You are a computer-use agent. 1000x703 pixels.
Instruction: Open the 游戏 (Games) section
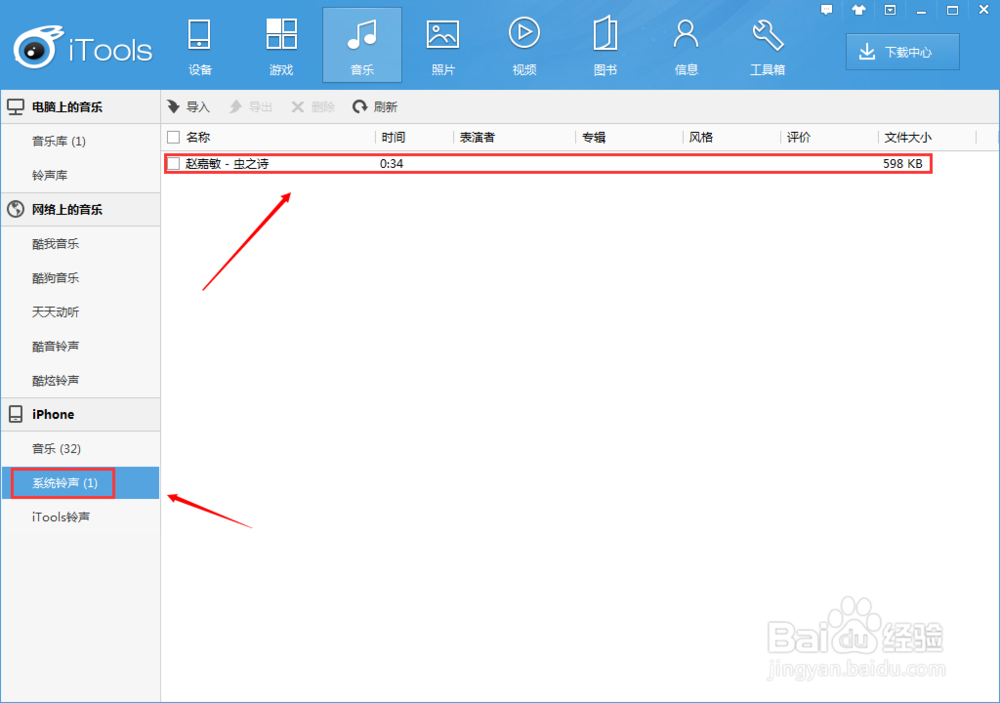click(x=281, y=44)
